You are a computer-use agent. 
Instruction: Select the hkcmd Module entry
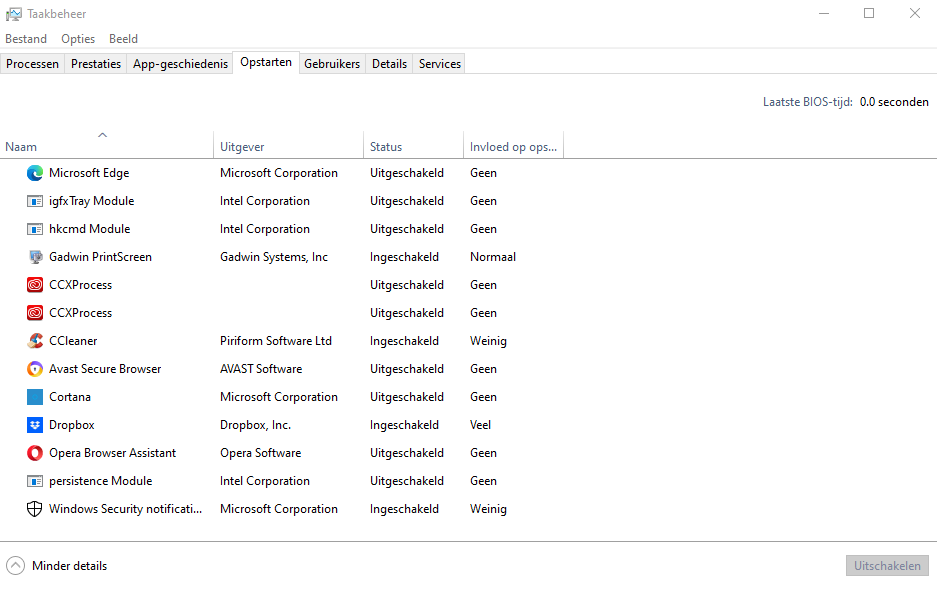click(x=90, y=230)
